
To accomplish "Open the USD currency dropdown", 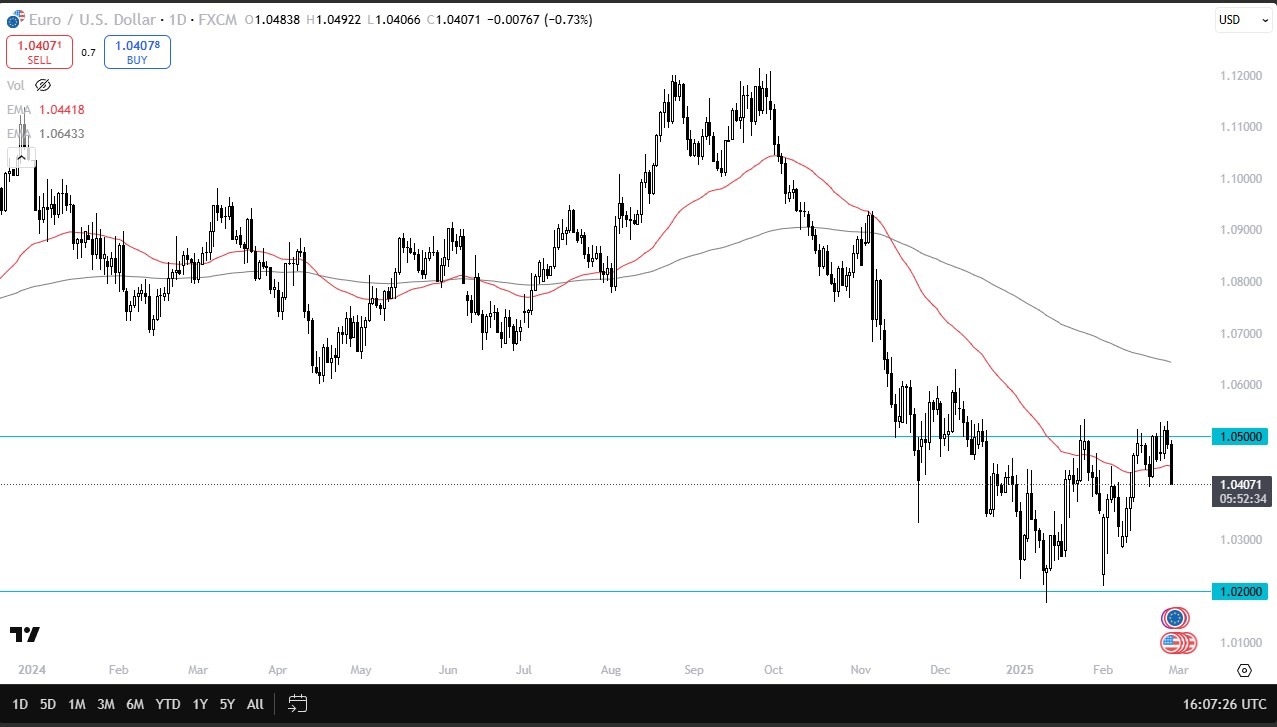I will pos(1242,20).
